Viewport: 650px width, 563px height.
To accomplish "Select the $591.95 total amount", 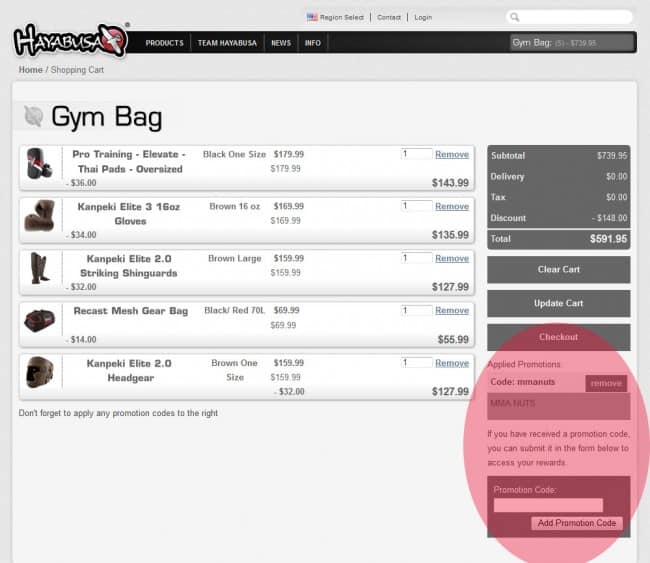I will click(x=608, y=239).
